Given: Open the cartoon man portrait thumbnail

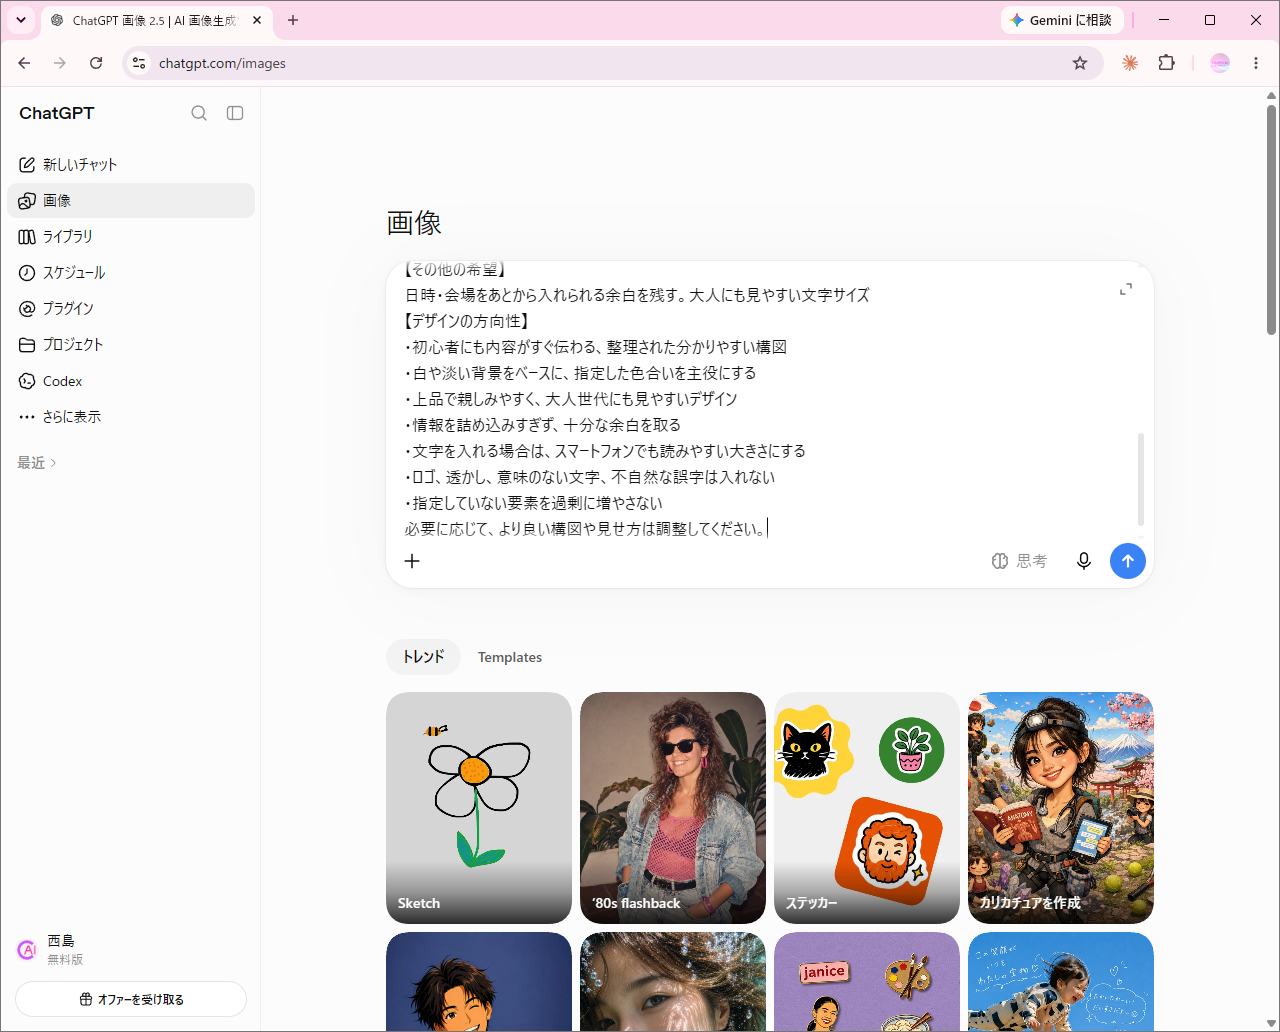Looking at the screenshot, I should tap(479, 981).
